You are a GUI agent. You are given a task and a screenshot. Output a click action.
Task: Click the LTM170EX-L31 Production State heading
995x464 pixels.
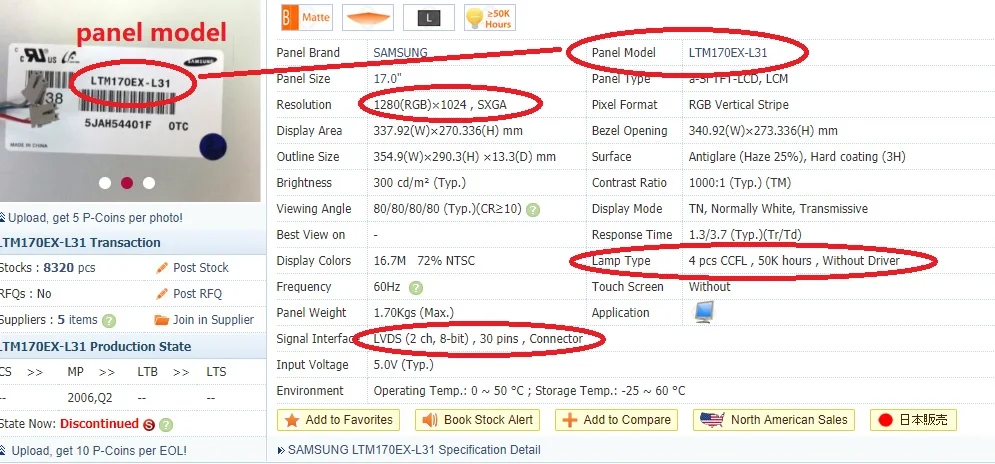[x=95, y=347]
